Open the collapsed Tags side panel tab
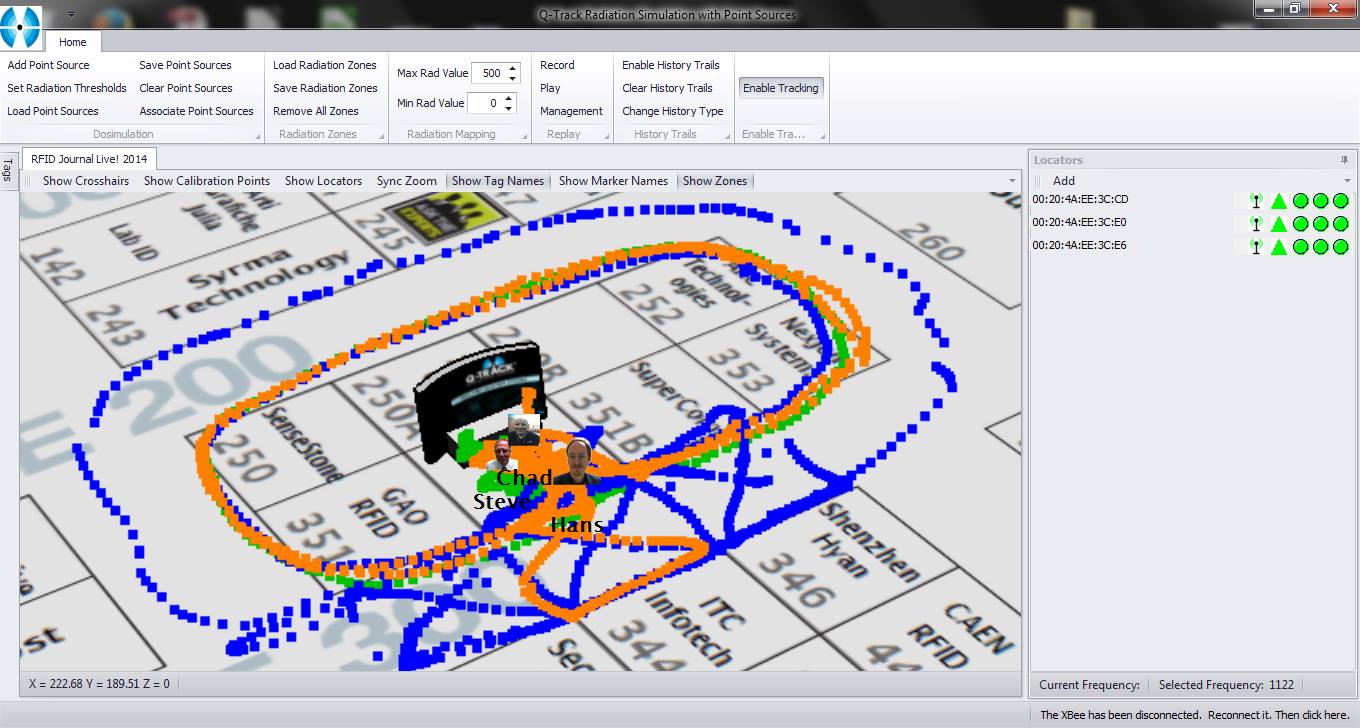 [x=8, y=170]
